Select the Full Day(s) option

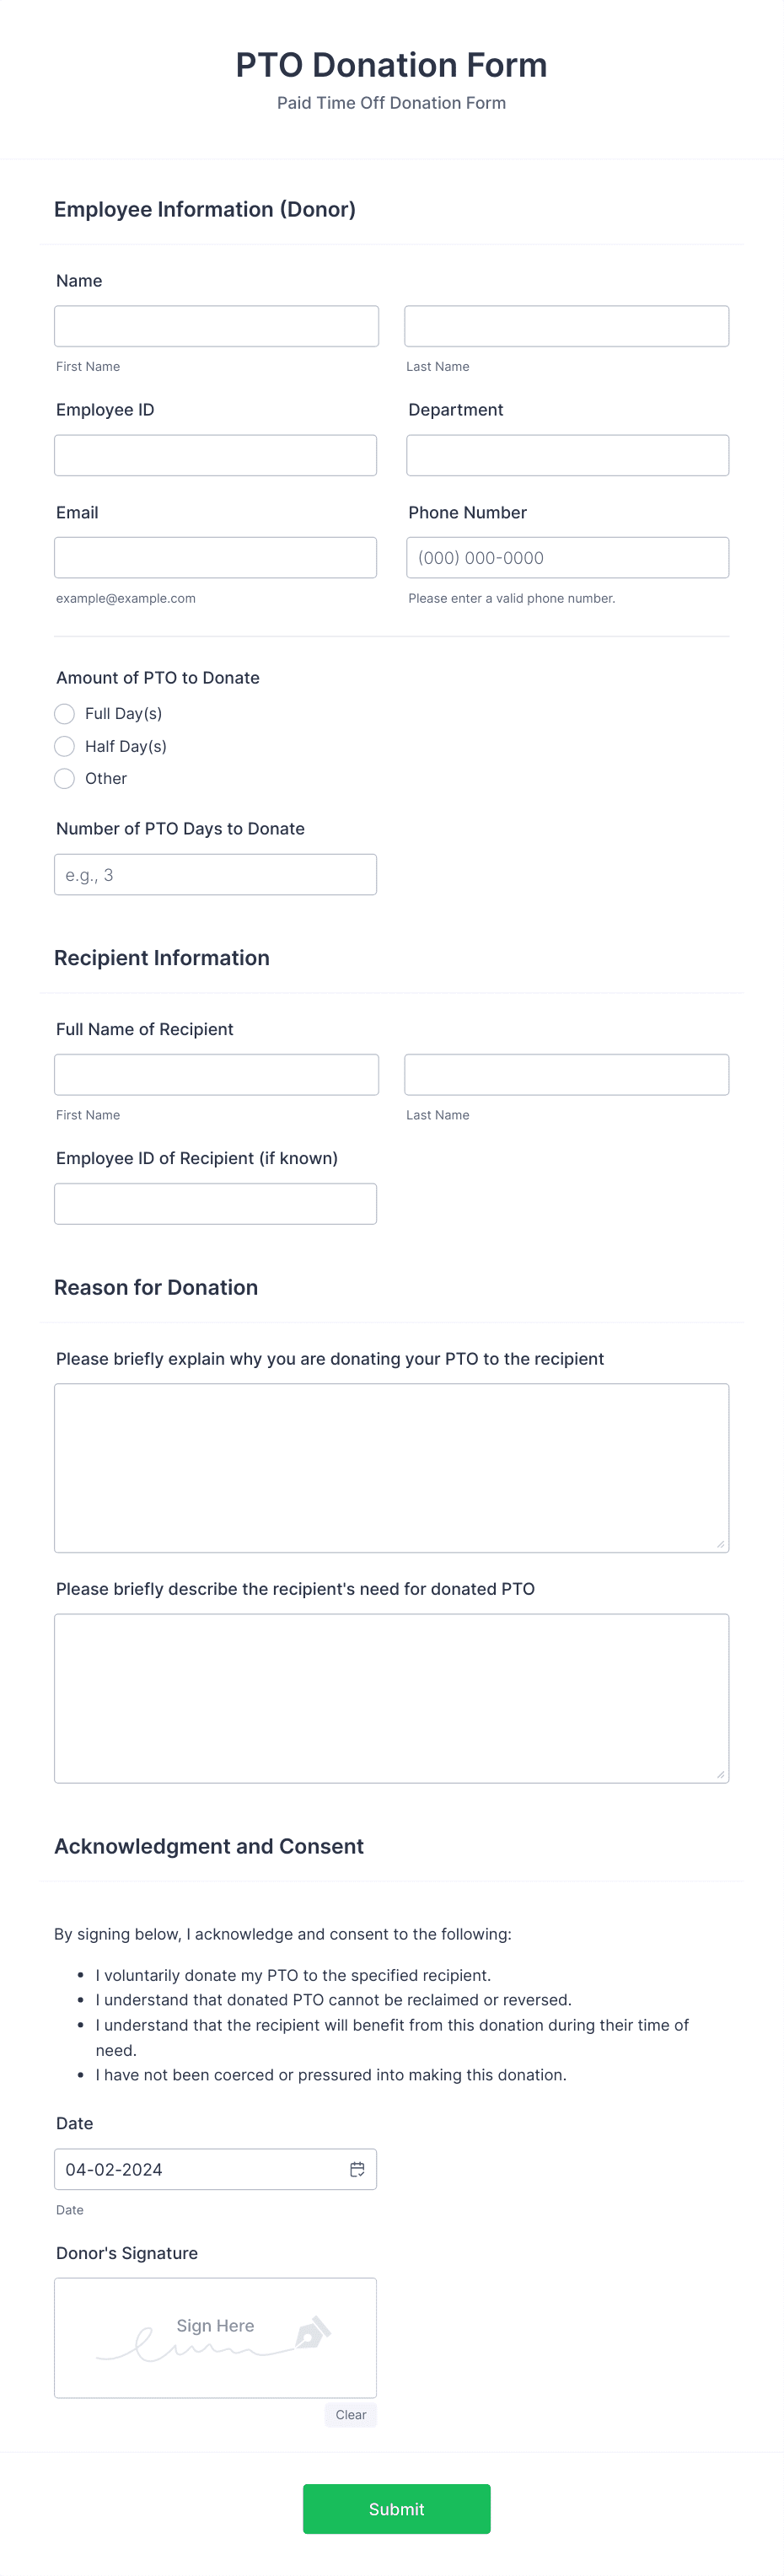pos(64,713)
